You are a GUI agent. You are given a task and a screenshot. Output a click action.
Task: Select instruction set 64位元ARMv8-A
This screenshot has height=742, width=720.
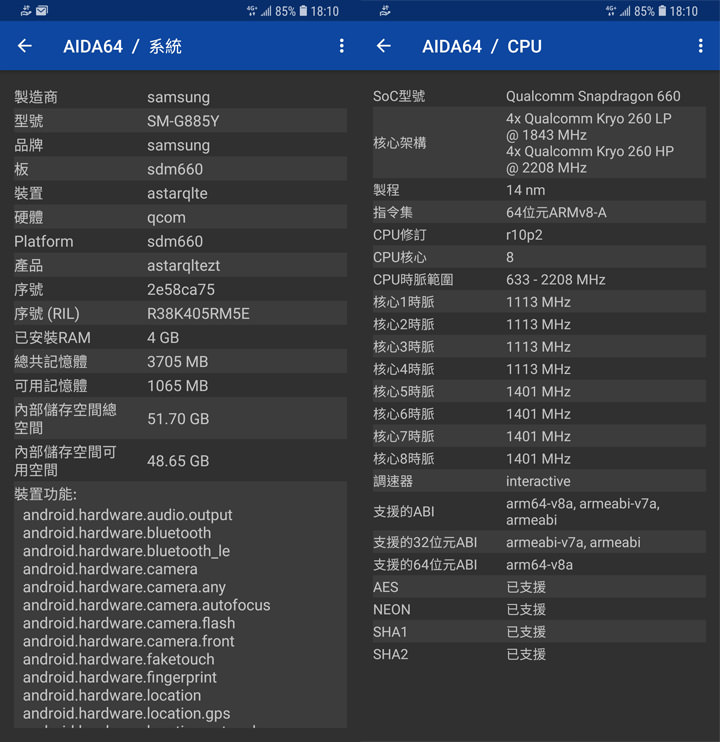coord(556,212)
